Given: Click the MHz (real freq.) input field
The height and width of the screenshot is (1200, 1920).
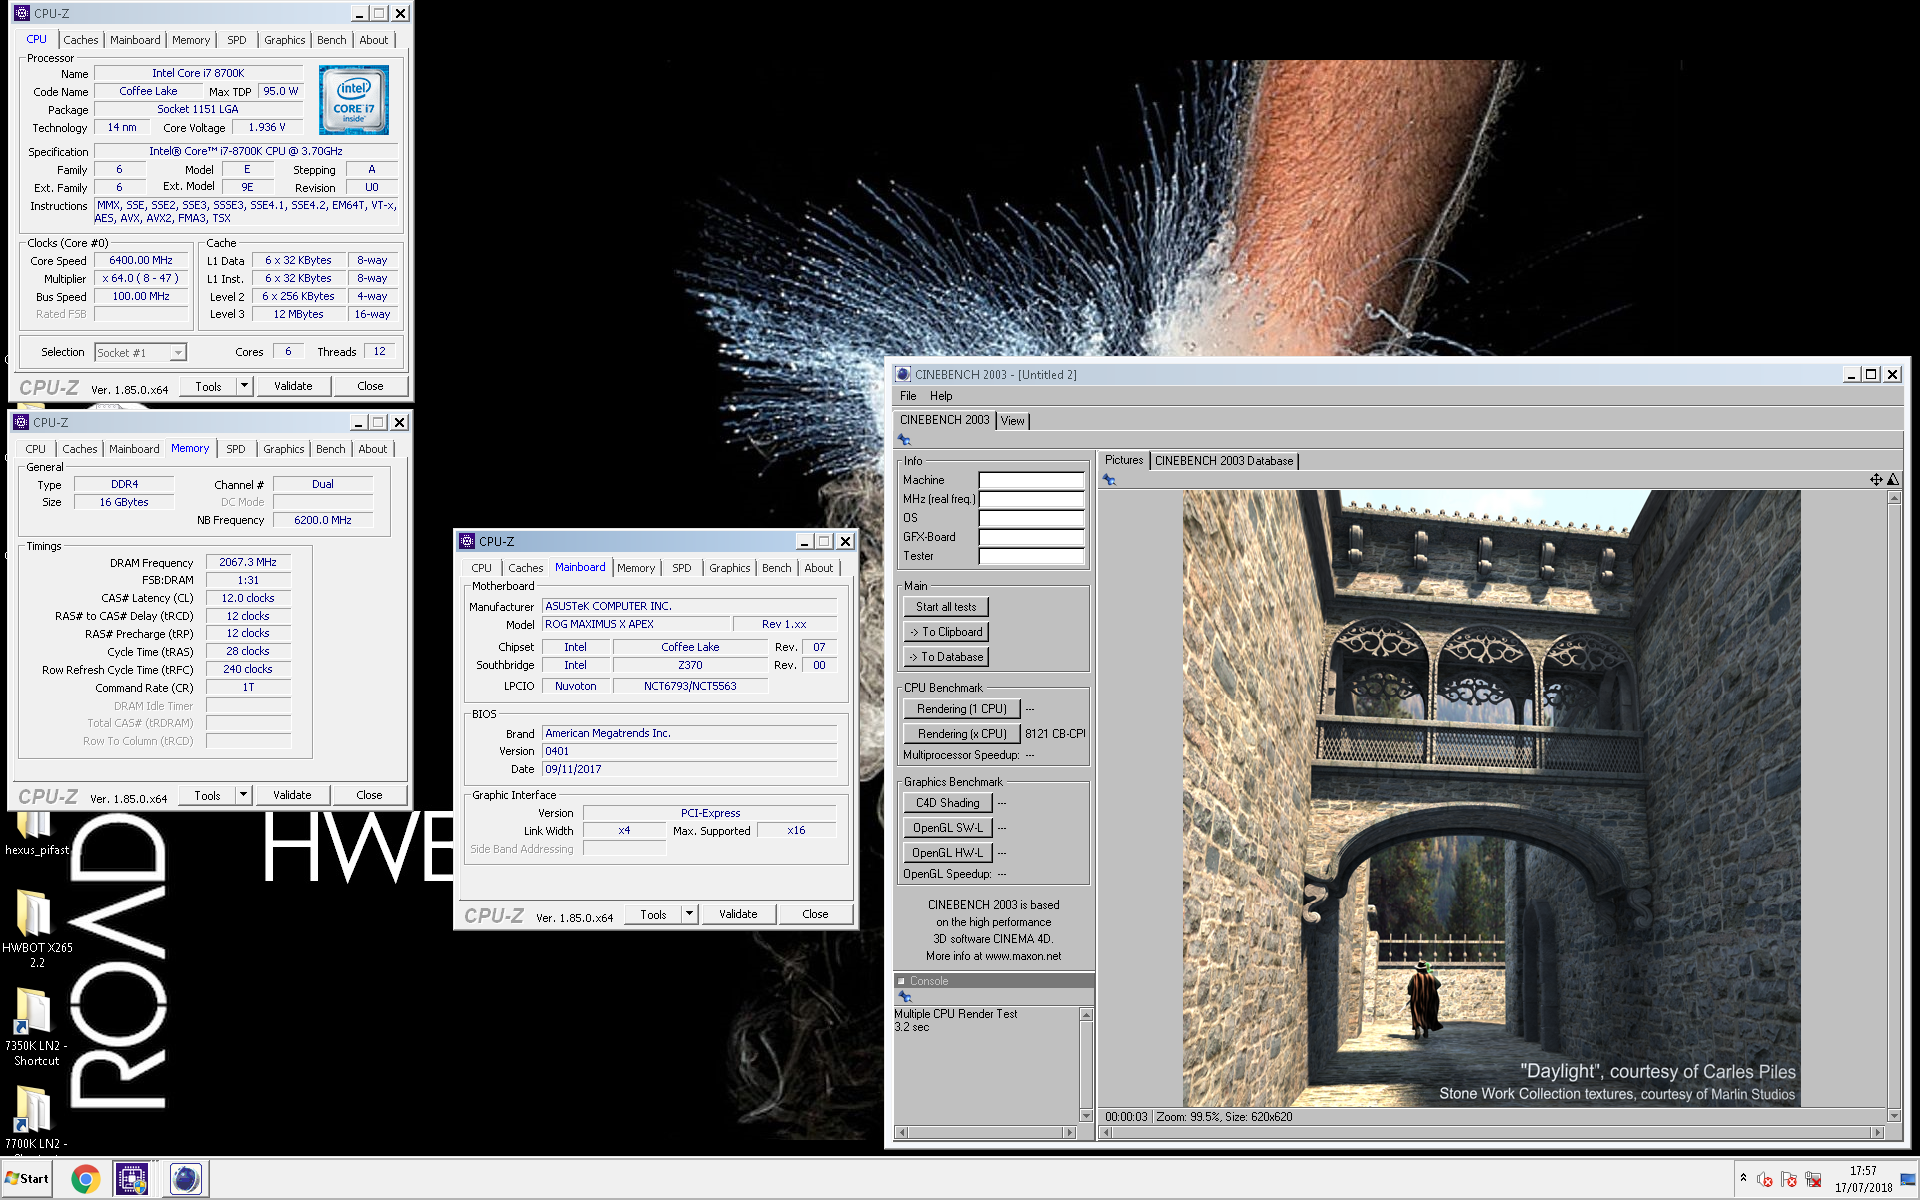Looking at the screenshot, I should tap(1031, 499).
